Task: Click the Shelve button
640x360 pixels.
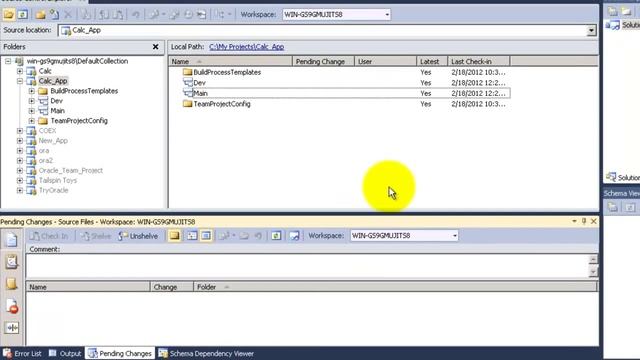Action: tap(96, 236)
